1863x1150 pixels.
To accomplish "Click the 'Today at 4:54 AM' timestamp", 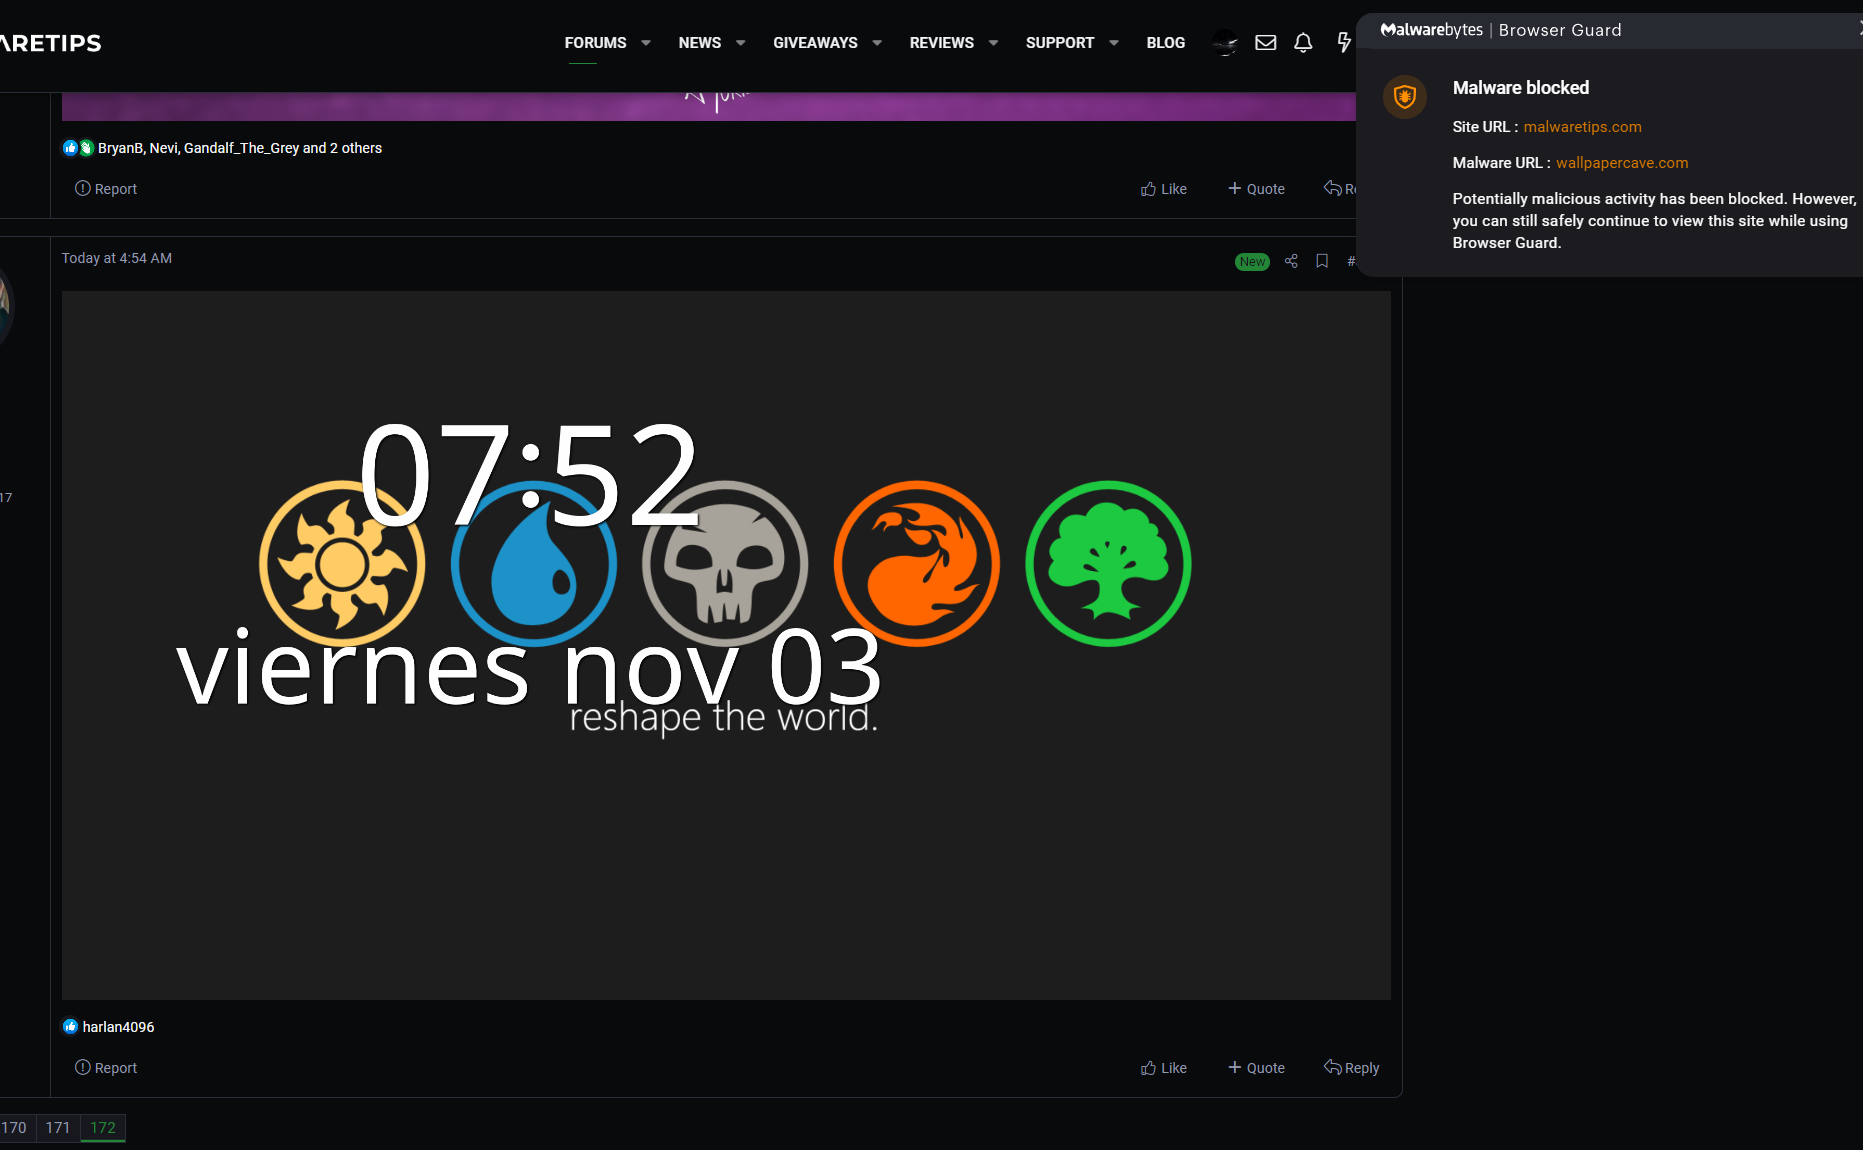I will pos(117,258).
